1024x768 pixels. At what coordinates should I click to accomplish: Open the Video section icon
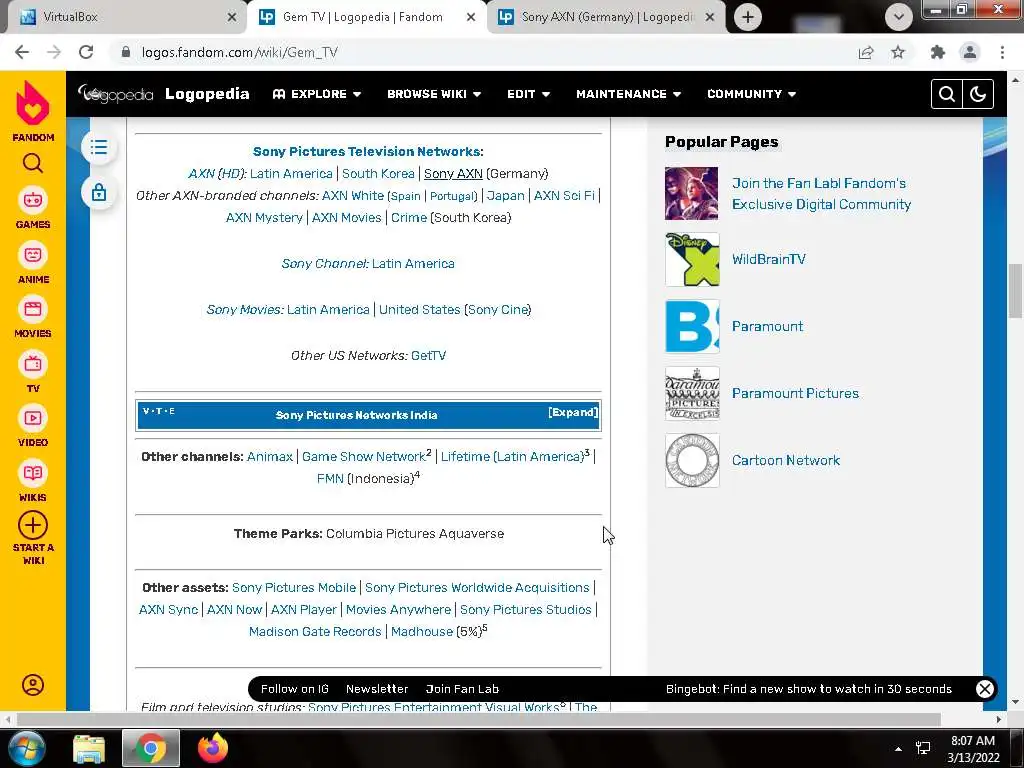click(33, 419)
